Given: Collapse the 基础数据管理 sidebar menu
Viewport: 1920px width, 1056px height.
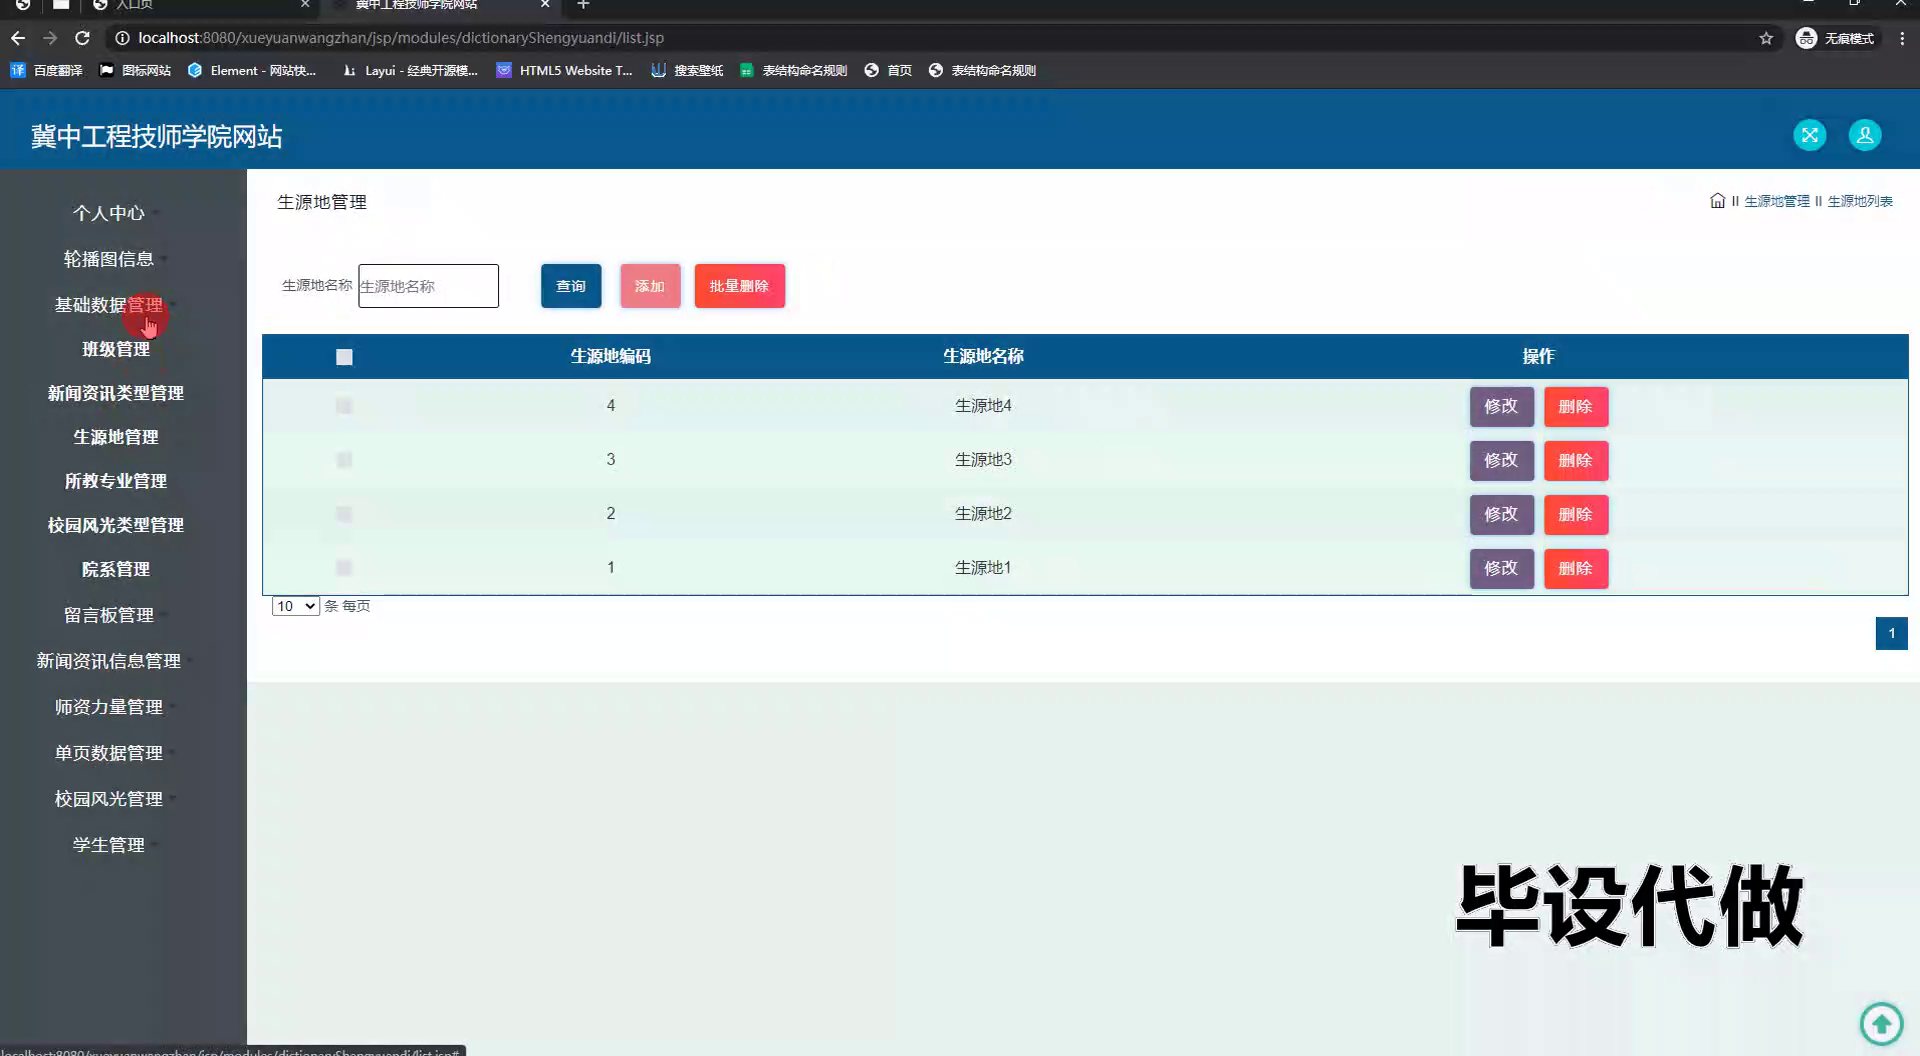Looking at the screenshot, I should [109, 305].
